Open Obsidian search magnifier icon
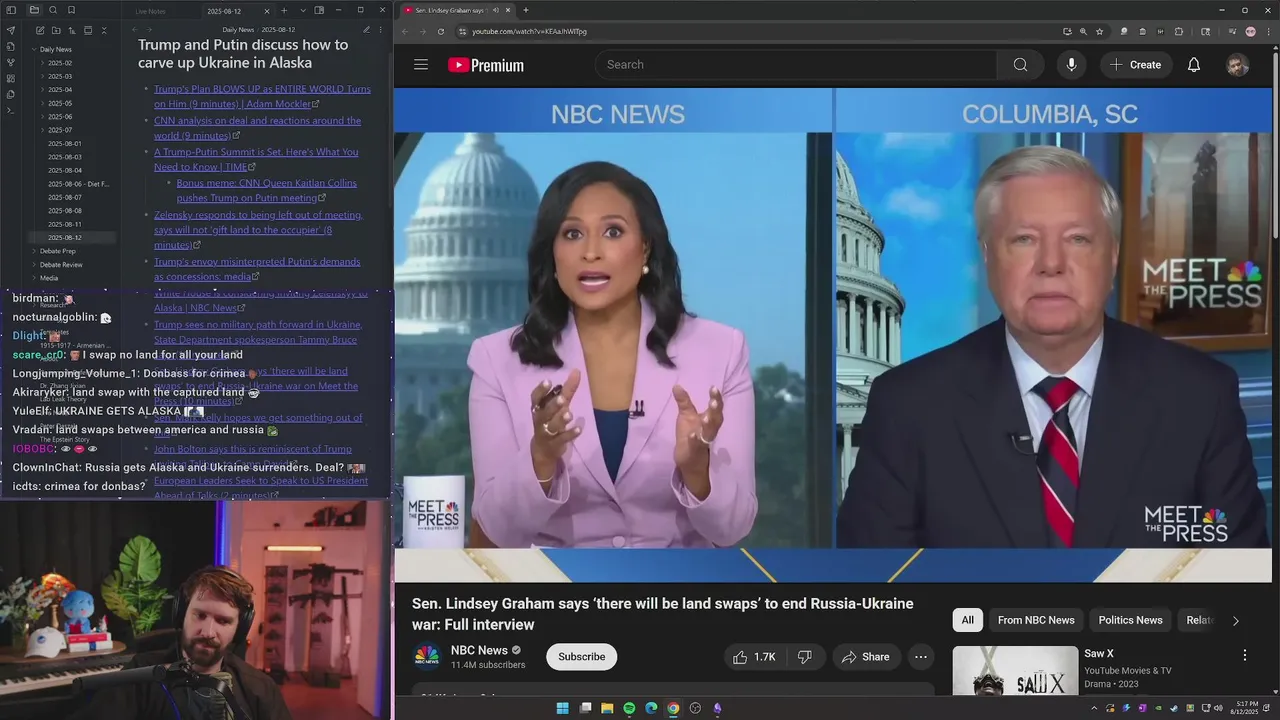 tap(53, 10)
